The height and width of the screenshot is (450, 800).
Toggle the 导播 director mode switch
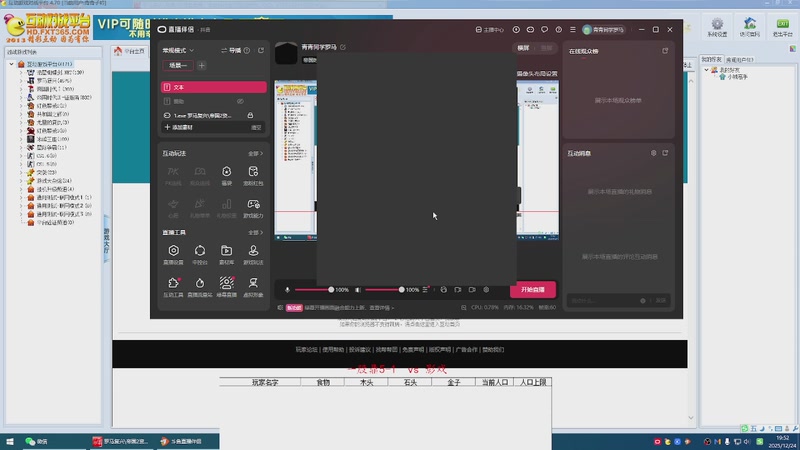(x=231, y=51)
